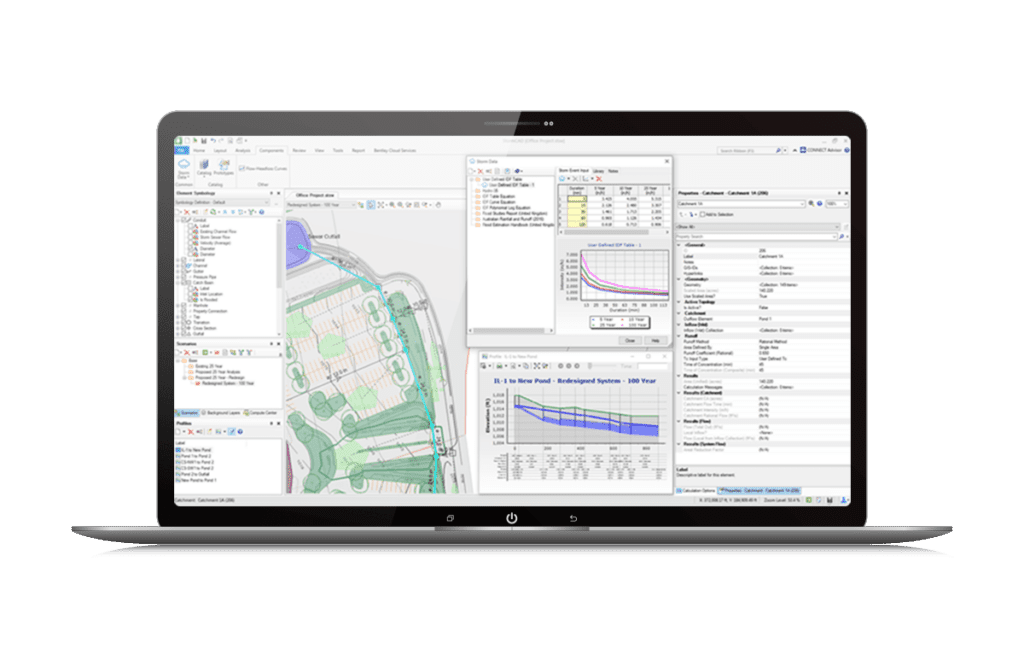Screen dimensions: 1024x666
Task: Open the Catalog ribbon tool
Action: pyautogui.click(x=204, y=168)
